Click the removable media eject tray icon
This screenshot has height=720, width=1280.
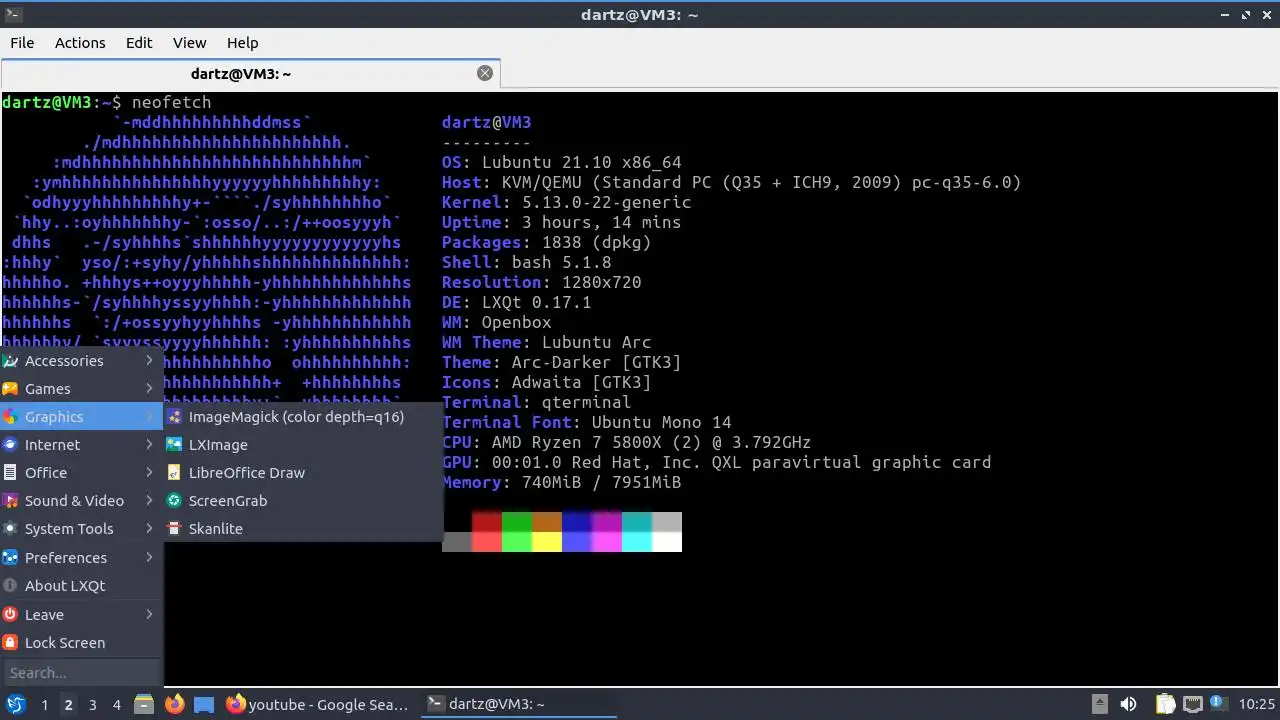1099,704
